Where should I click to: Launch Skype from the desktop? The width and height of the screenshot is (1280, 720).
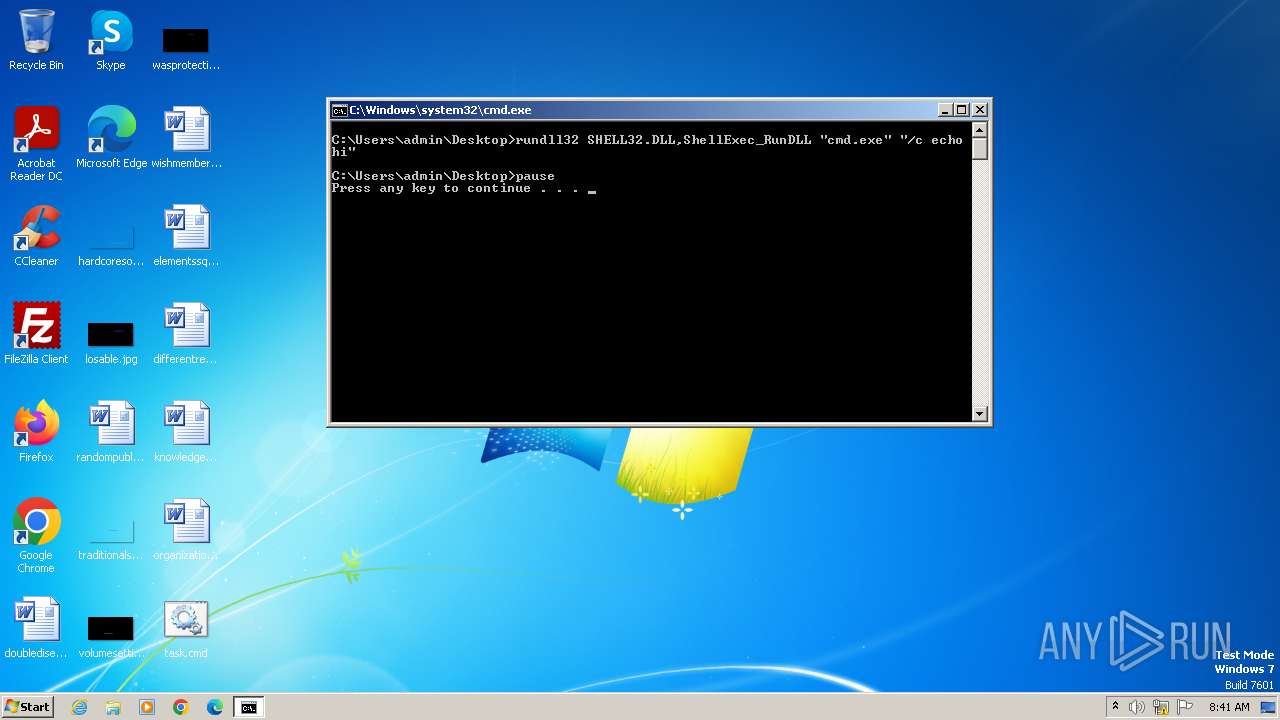[111, 40]
